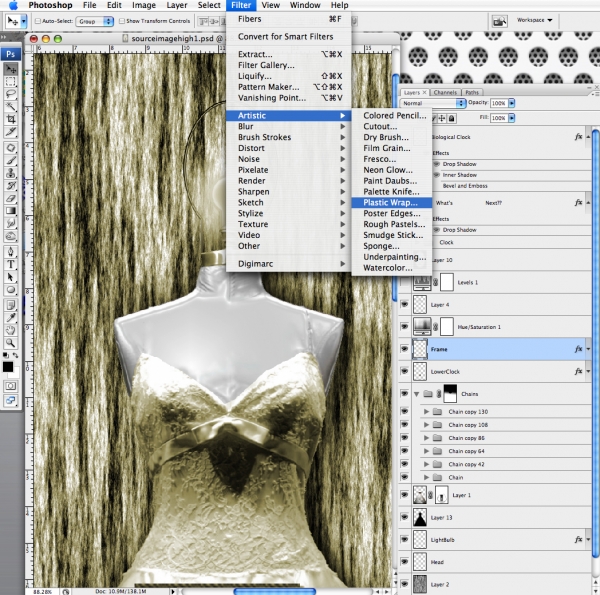Hide the Frame layer

pos(404,349)
